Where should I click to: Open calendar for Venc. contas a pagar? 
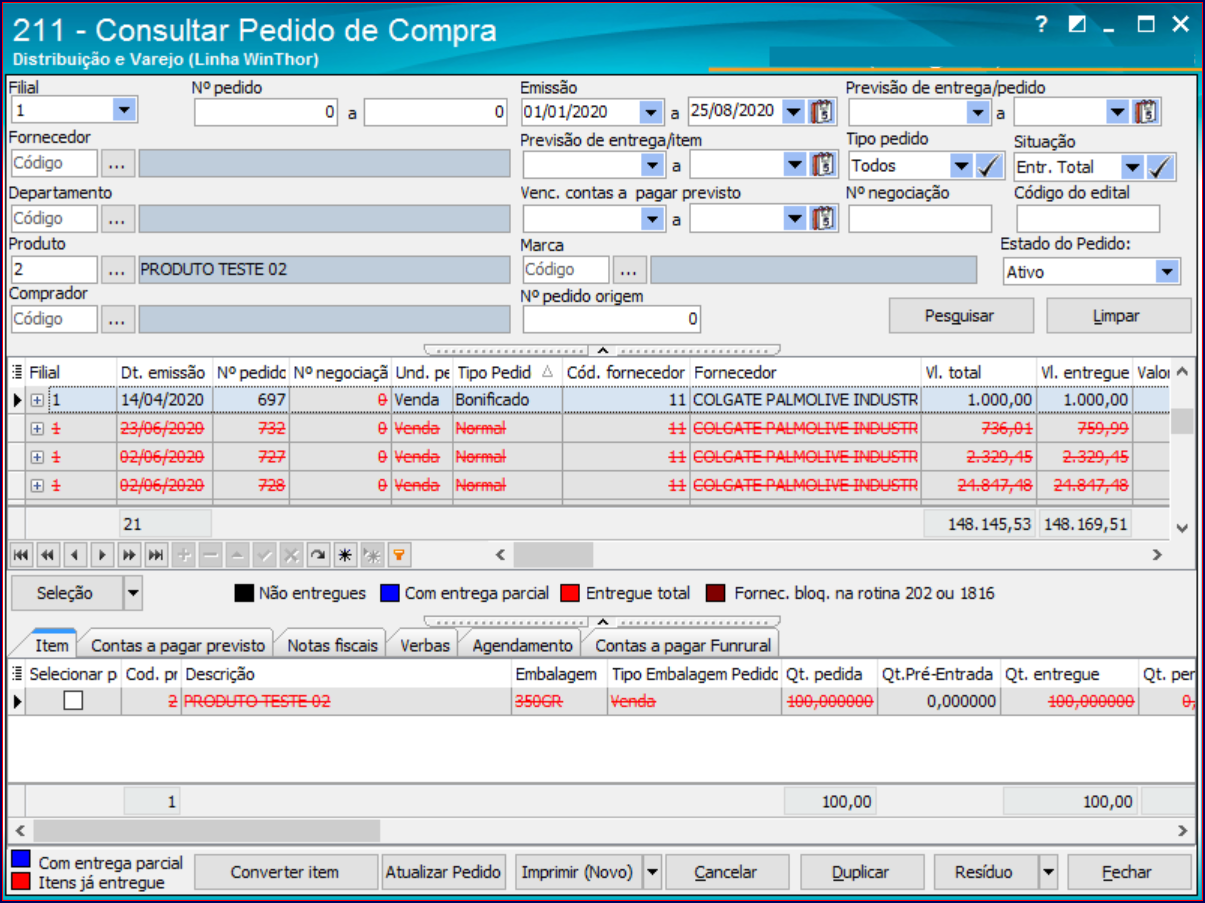822,217
